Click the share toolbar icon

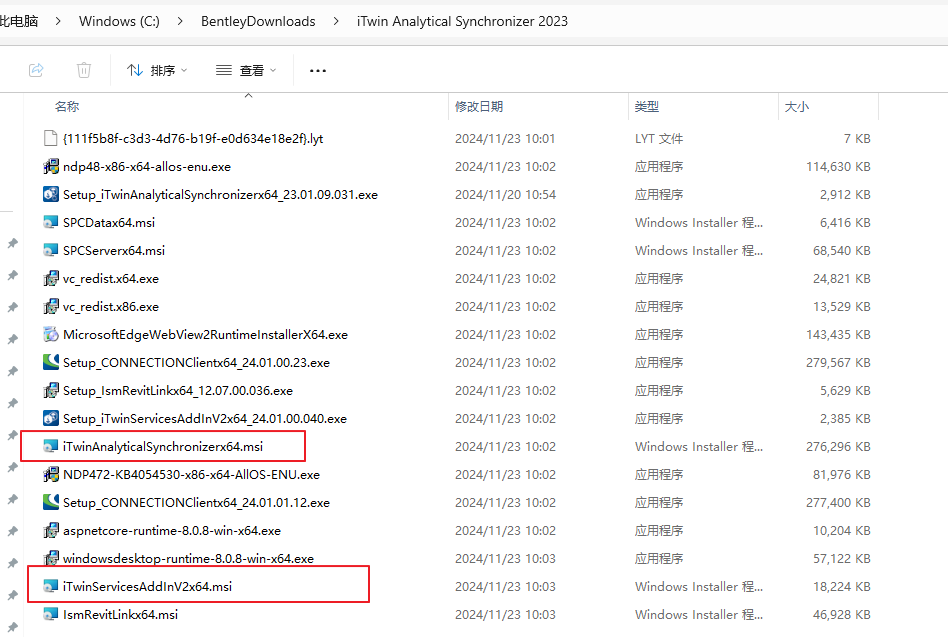[36, 70]
